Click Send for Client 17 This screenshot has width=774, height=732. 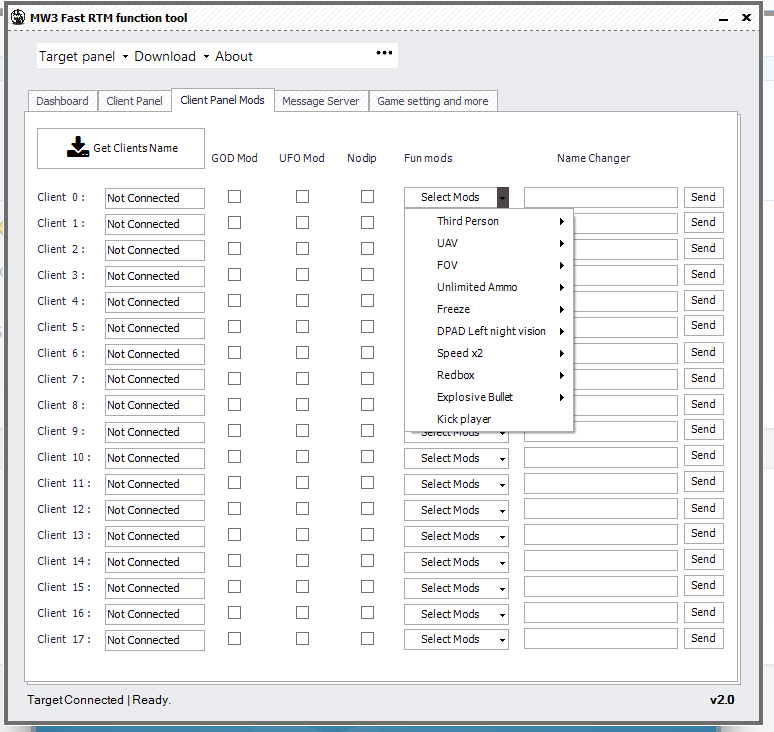(703, 638)
